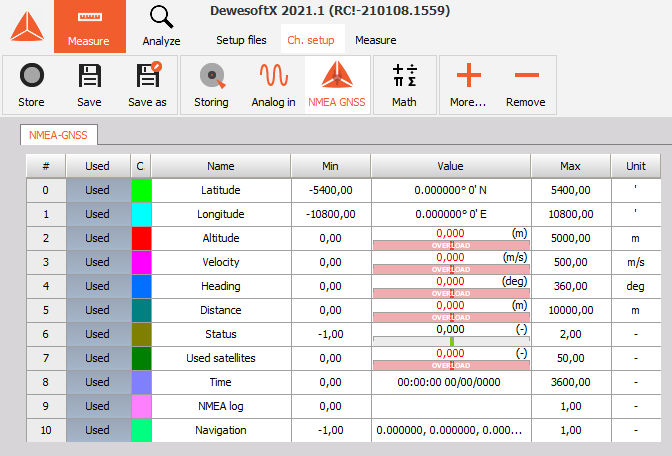672x456 pixels.
Task: Click Heading unit cell deg
Action: pyautogui.click(x=636, y=286)
